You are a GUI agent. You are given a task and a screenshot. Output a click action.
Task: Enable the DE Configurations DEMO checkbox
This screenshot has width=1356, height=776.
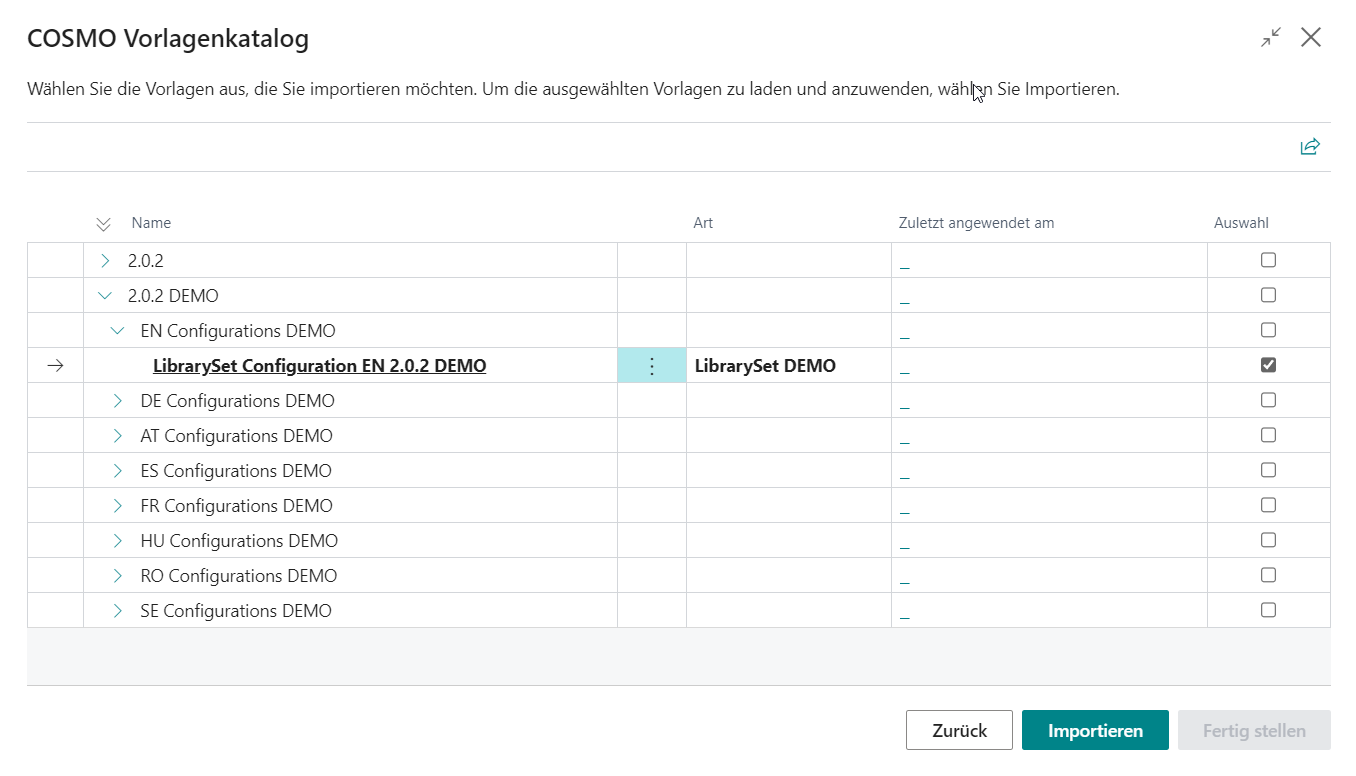1268,400
